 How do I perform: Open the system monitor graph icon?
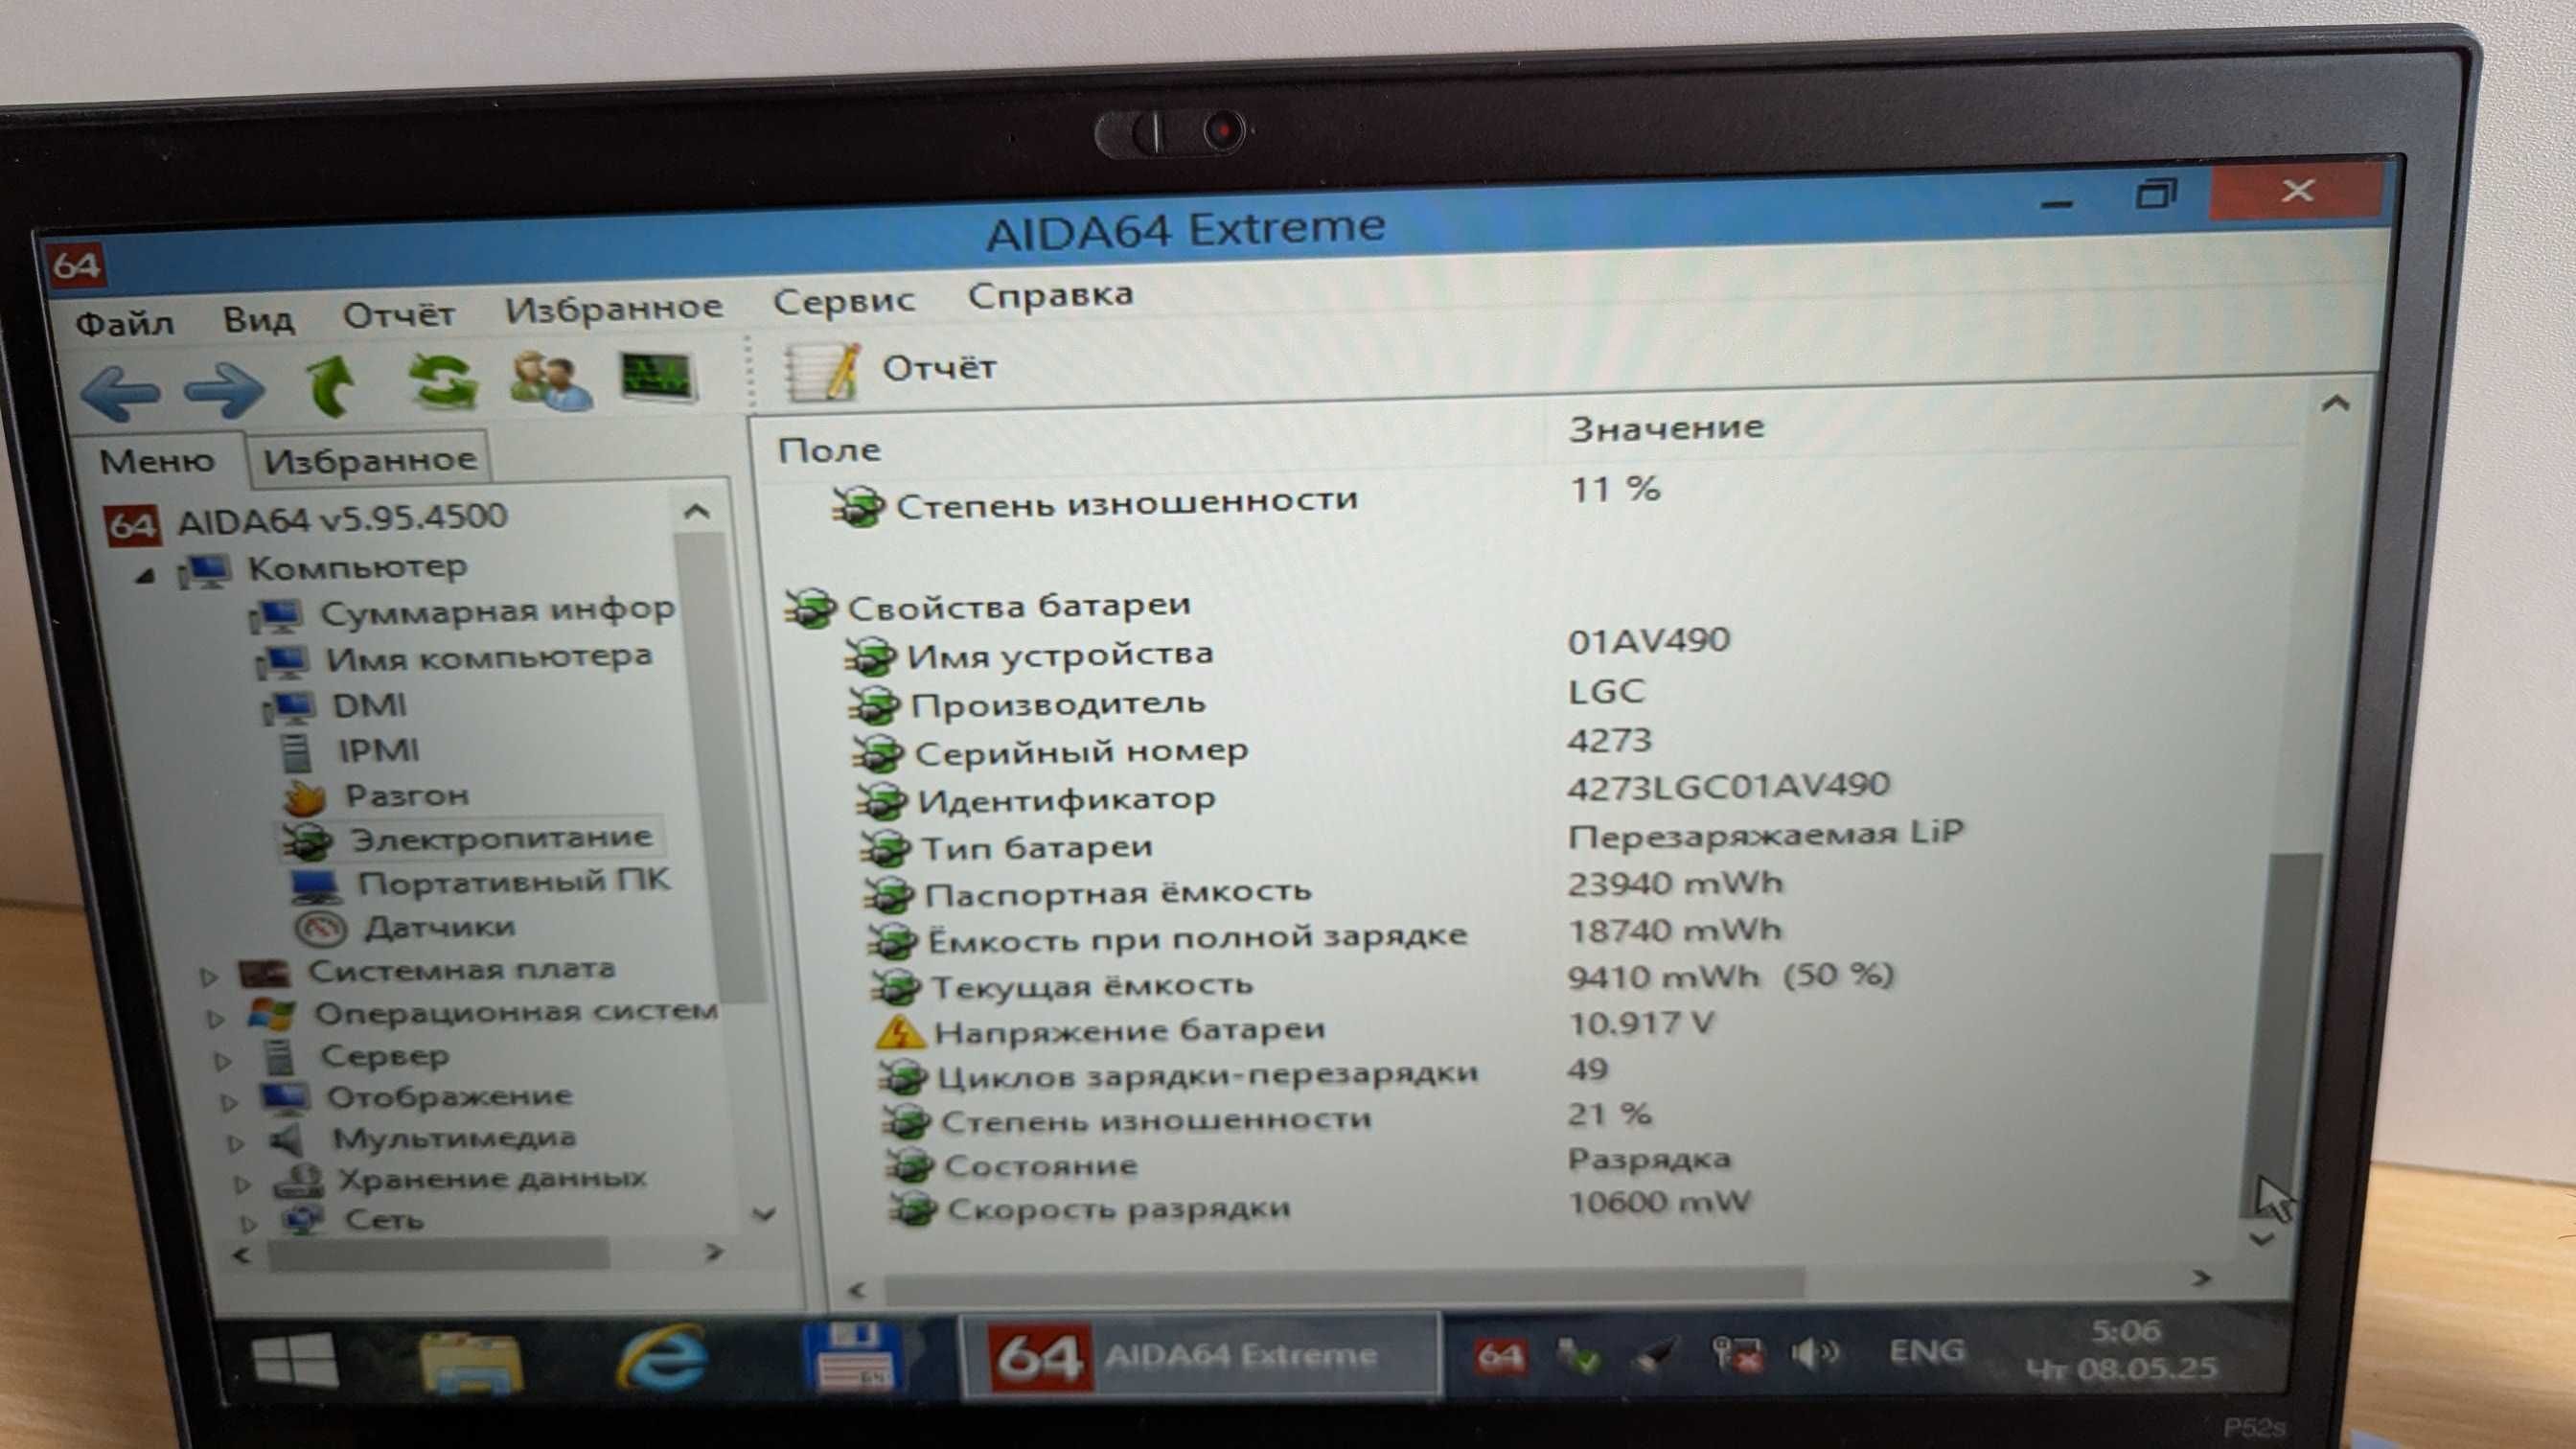pos(657,377)
